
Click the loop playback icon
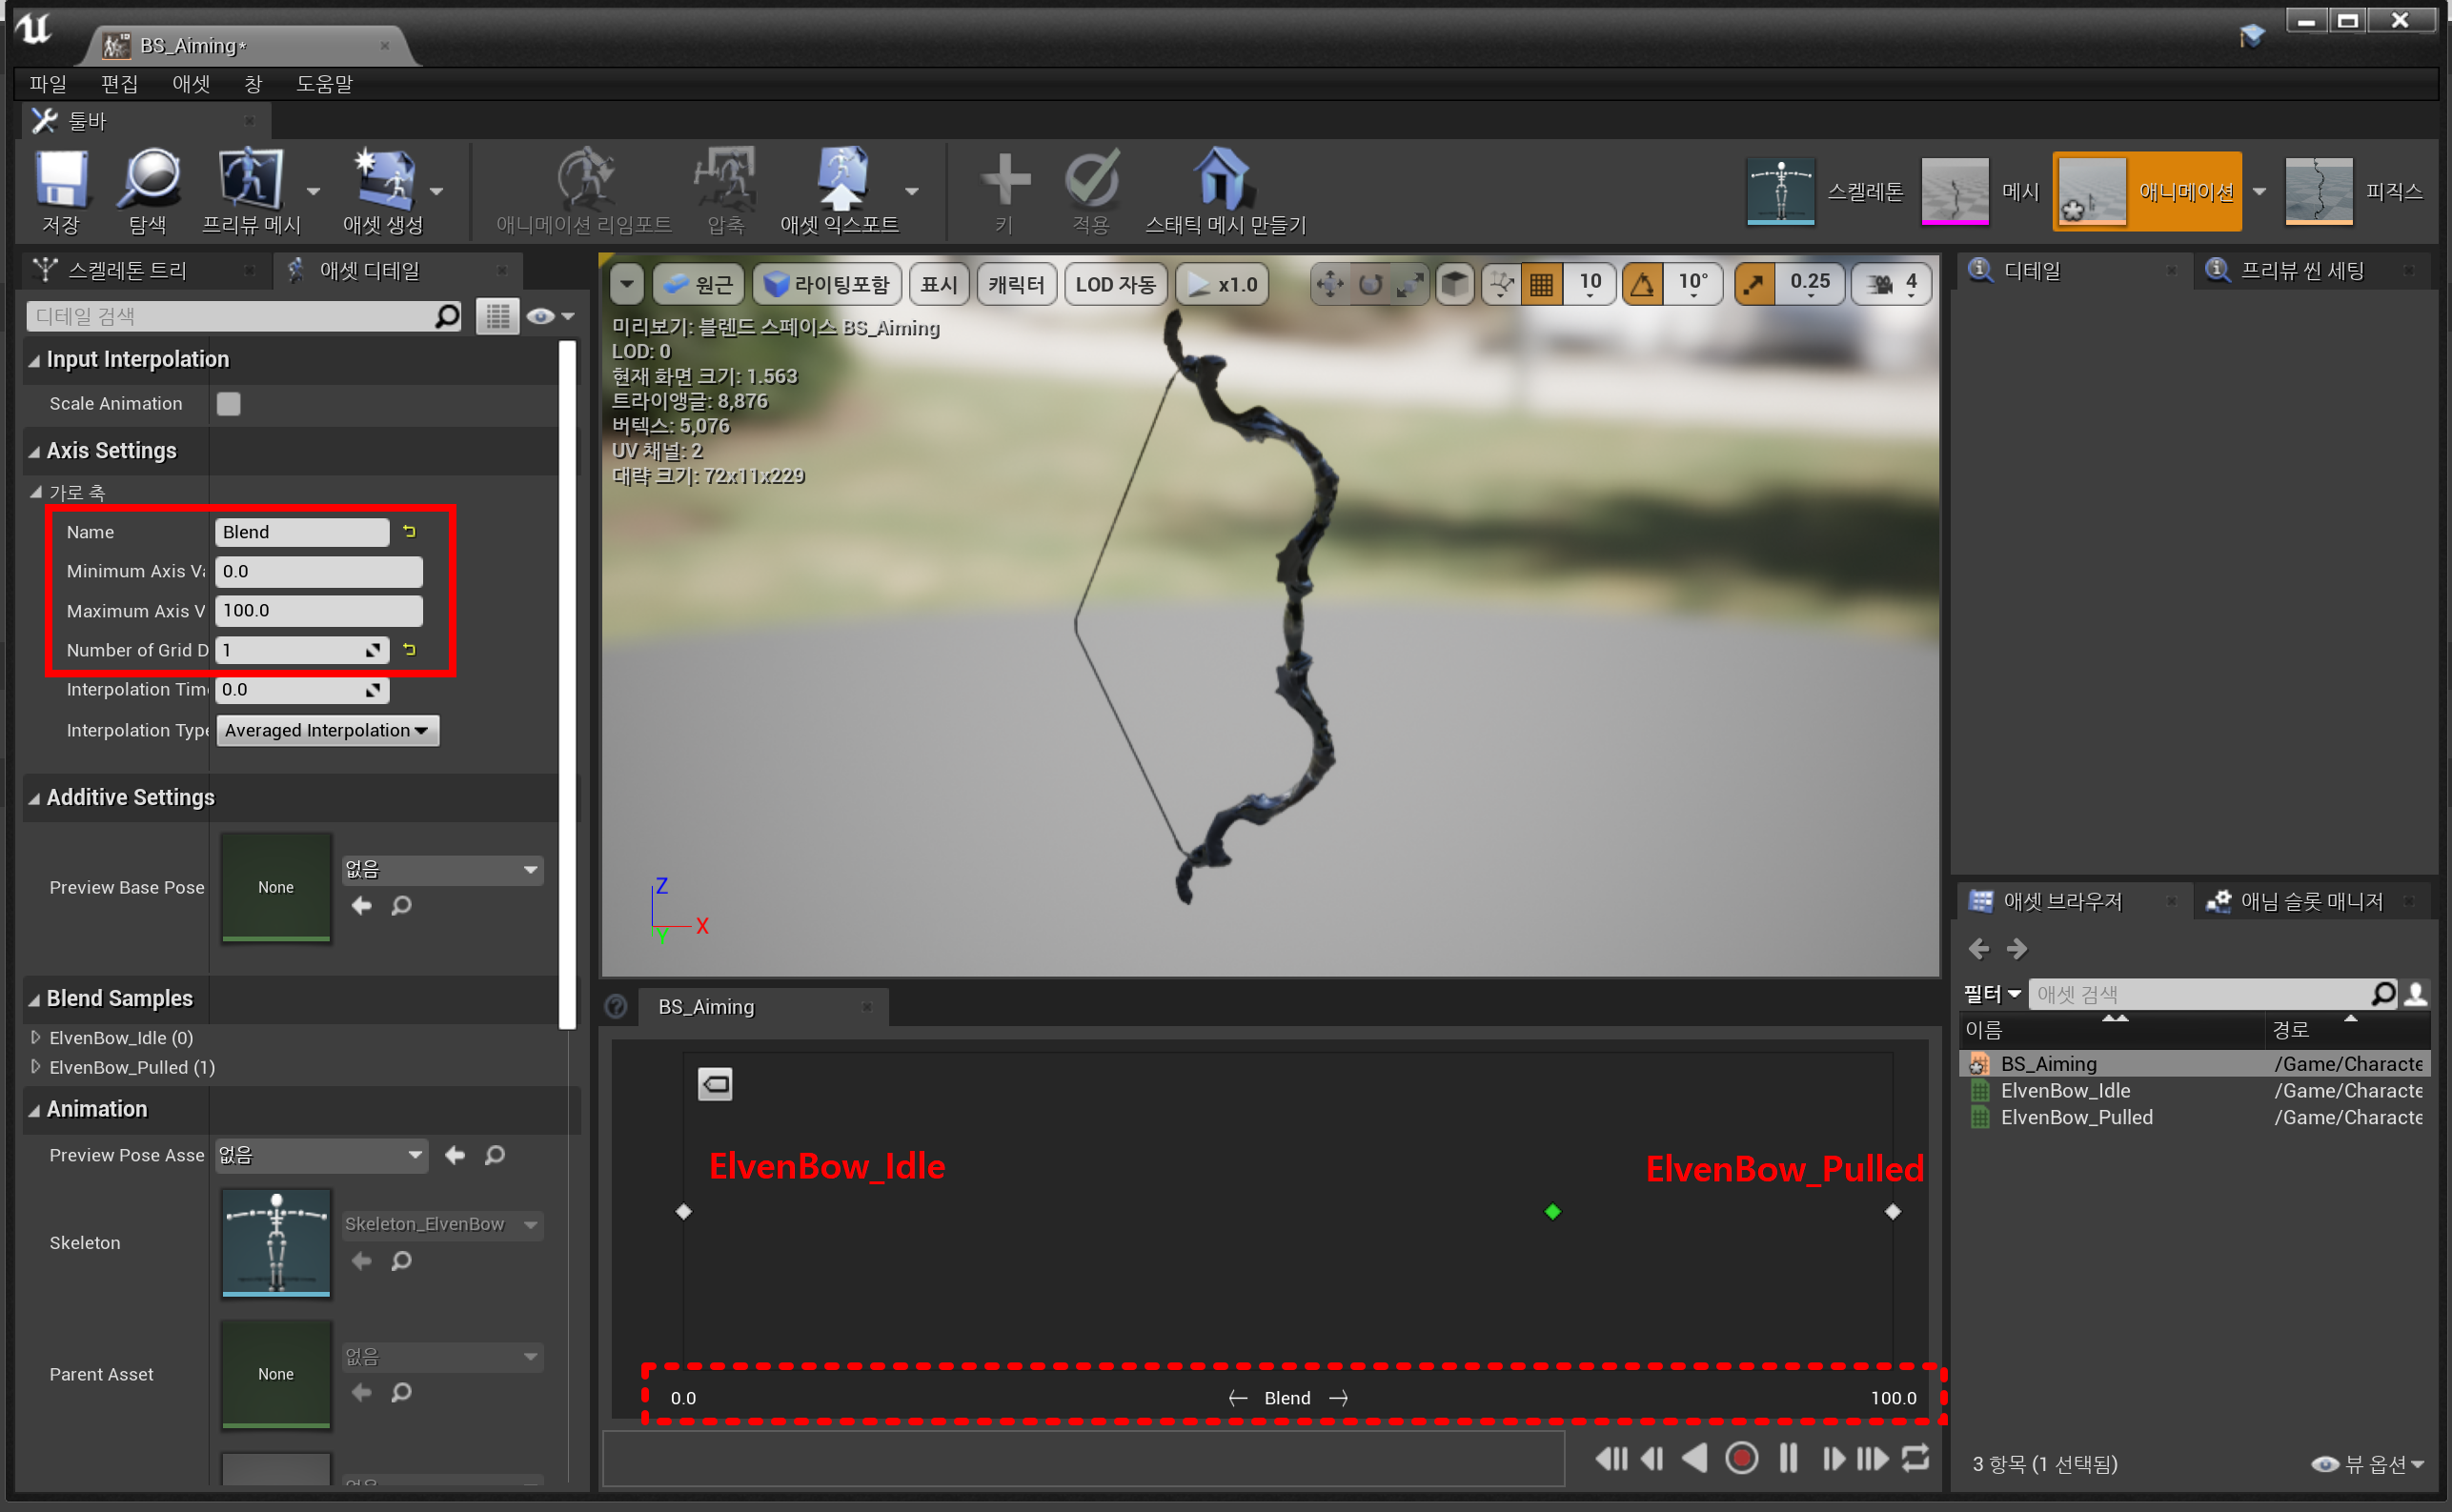pyautogui.click(x=1915, y=1458)
